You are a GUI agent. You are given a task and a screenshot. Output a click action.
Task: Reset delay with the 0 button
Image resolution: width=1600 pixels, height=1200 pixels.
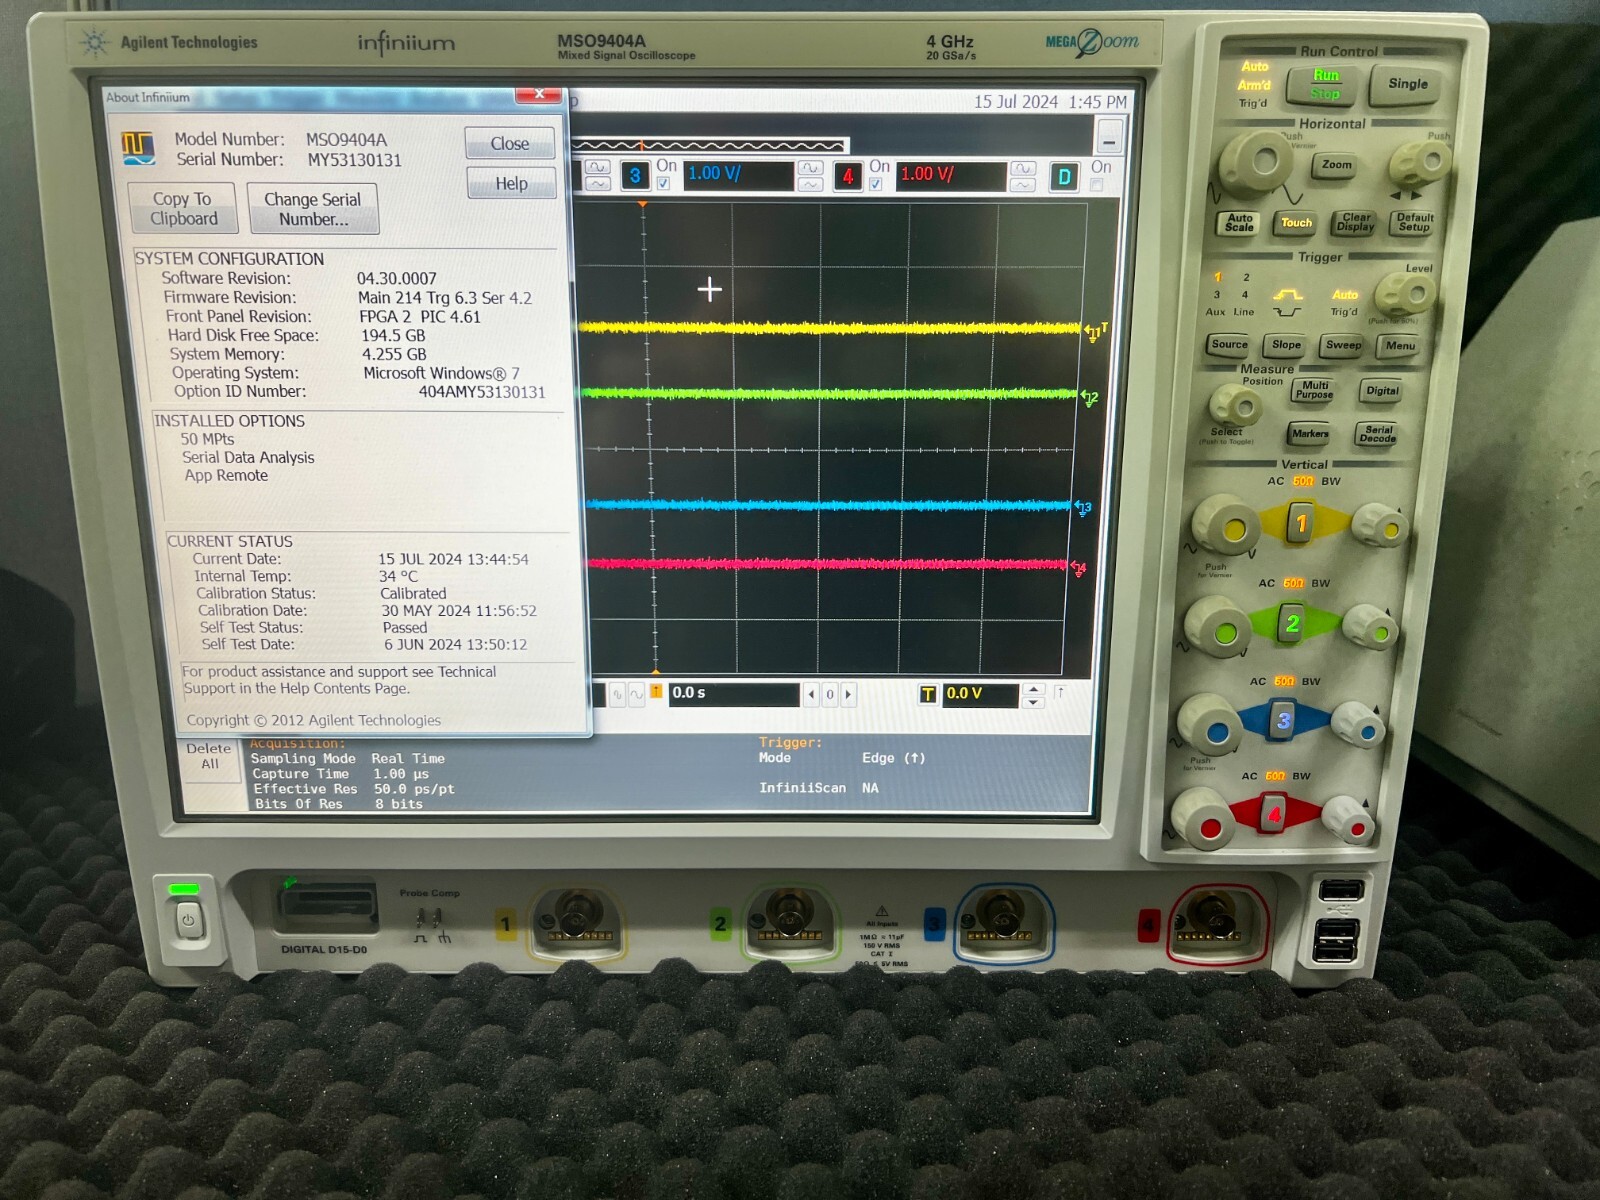(x=829, y=694)
